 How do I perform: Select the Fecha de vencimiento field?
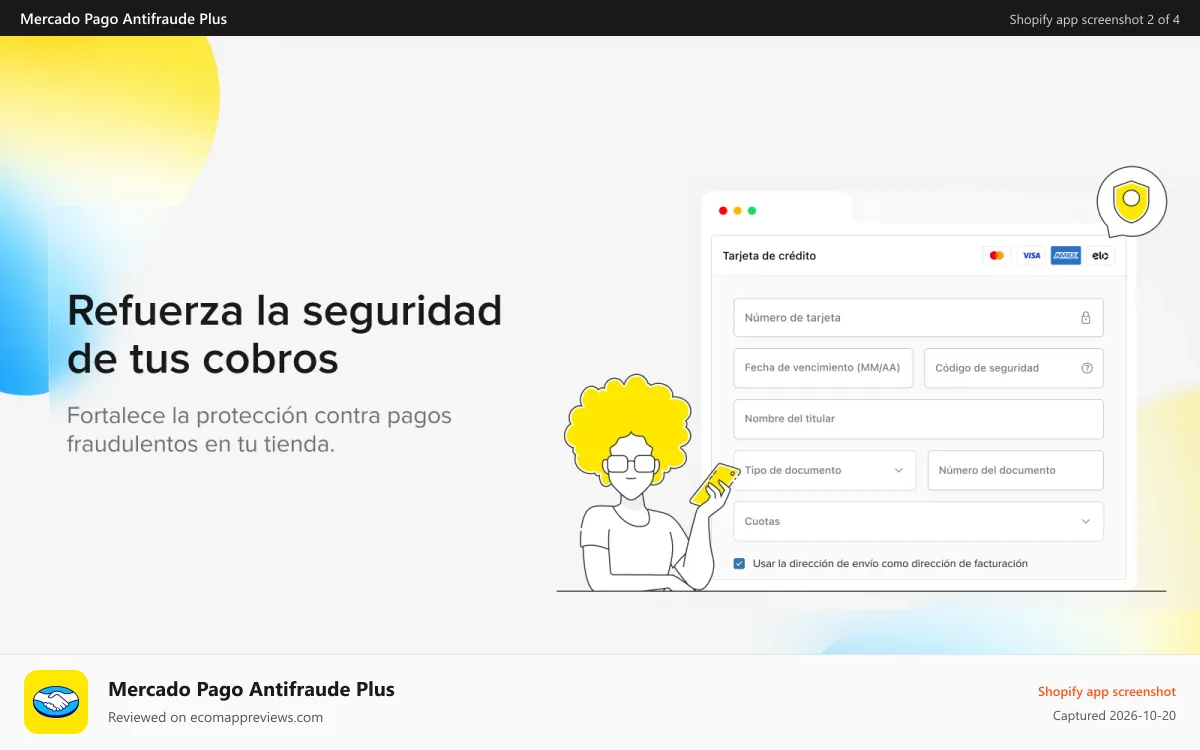click(823, 368)
